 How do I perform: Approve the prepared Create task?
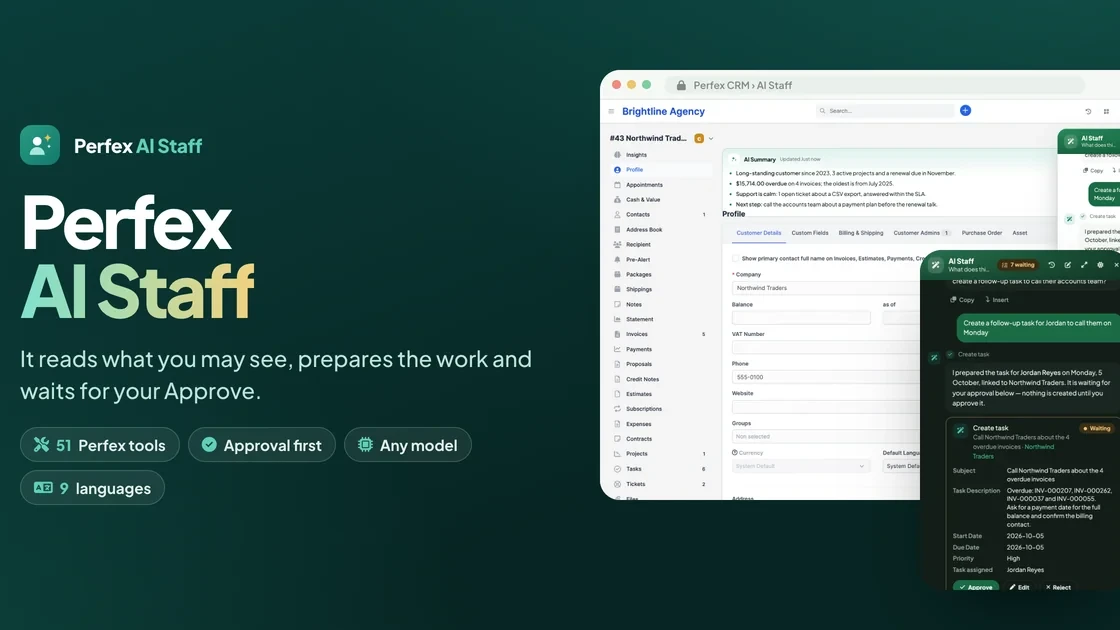point(976,587)
